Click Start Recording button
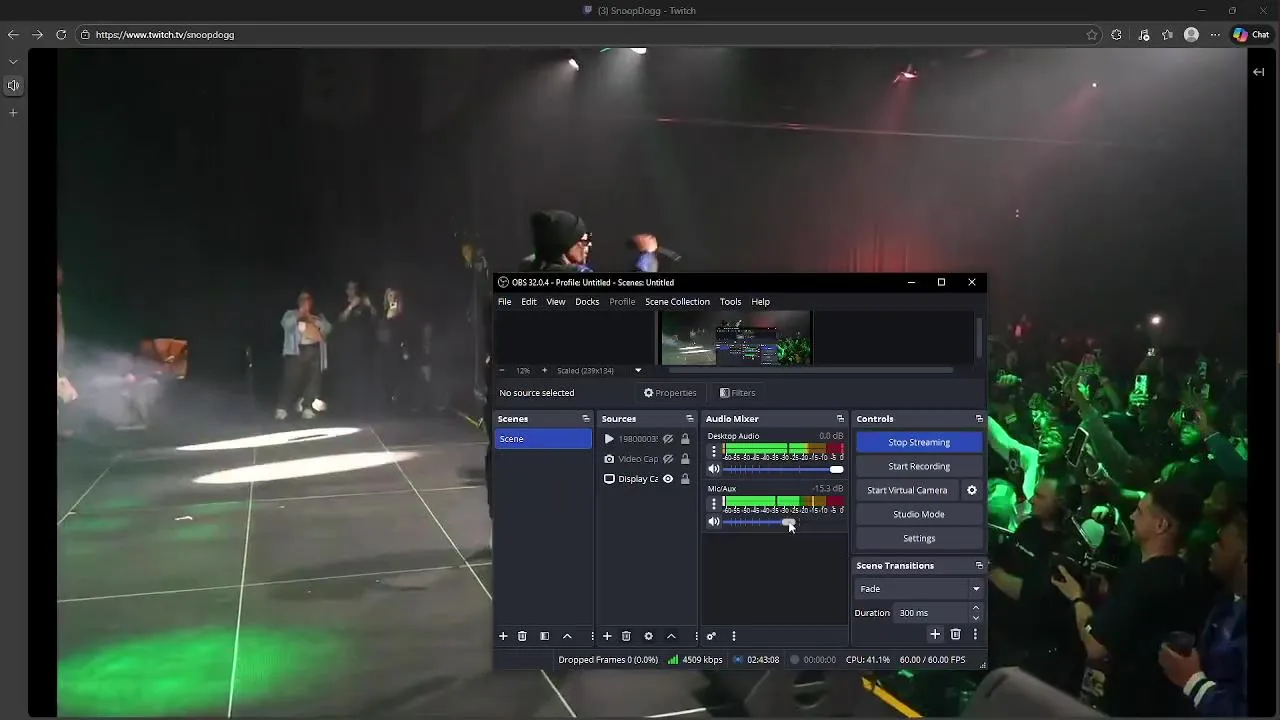The image size is (1280, 720). point(919,466)
